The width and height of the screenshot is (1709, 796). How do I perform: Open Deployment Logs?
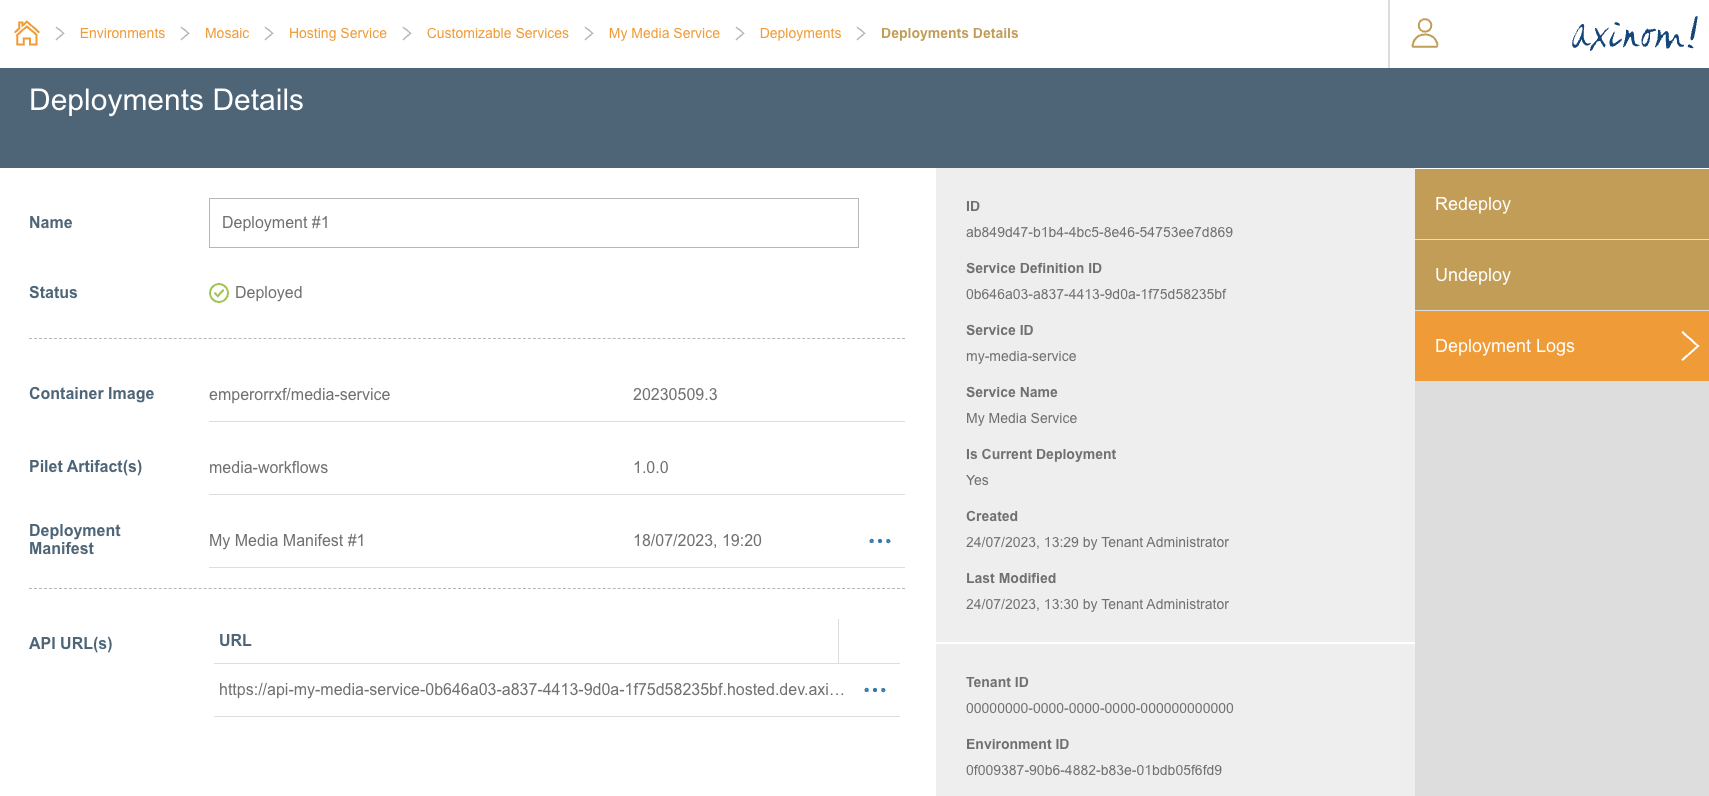[1504, 346]
